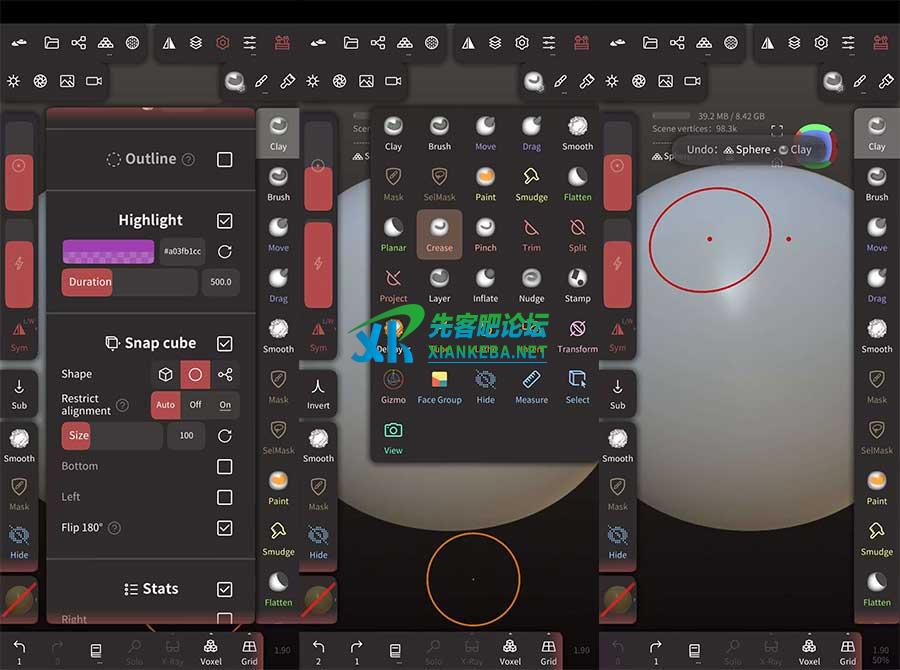Set Restrict alignment to Off

[195, 405]
